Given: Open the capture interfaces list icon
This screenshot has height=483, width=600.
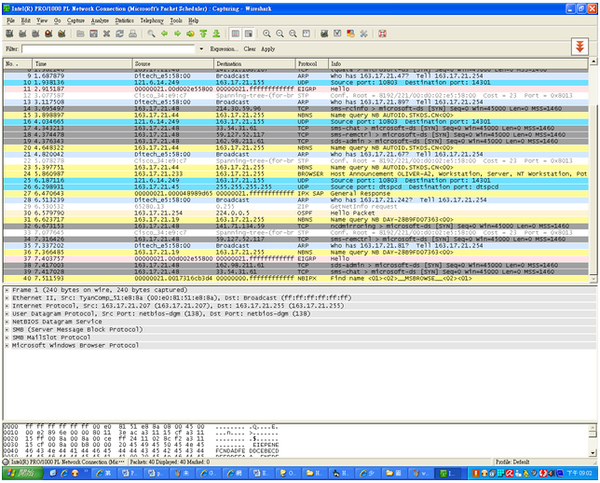Looking at the screenshot, I should pos(10,34).
